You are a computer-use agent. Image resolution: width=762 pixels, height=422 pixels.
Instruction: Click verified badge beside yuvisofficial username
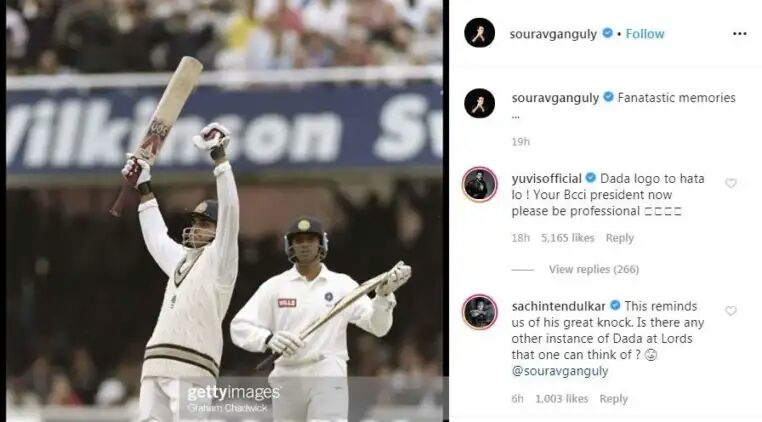tap(590, 178)
